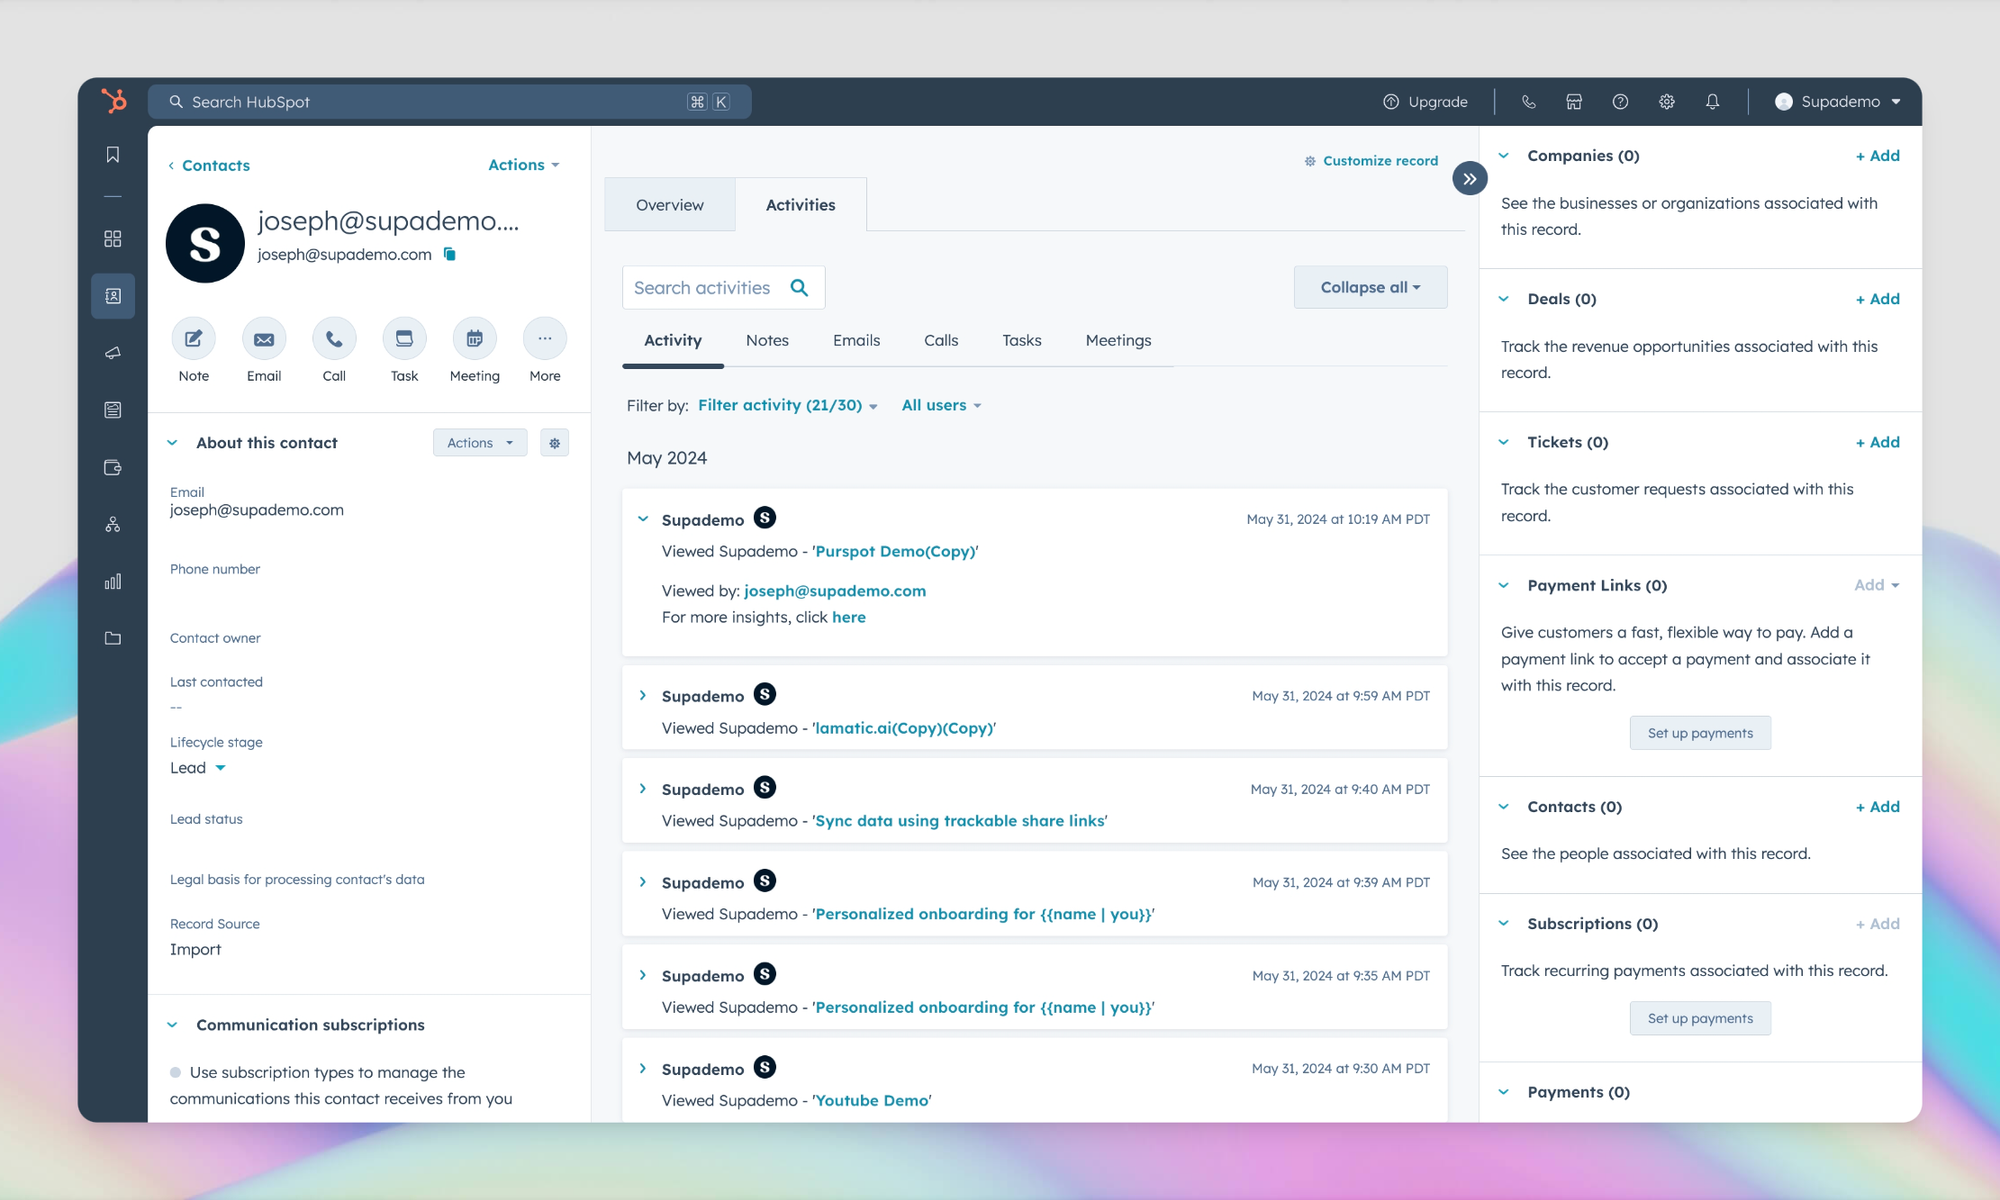
Task: Click the Customize record link
Action: pyautogui.click(x=1371, y=161)
